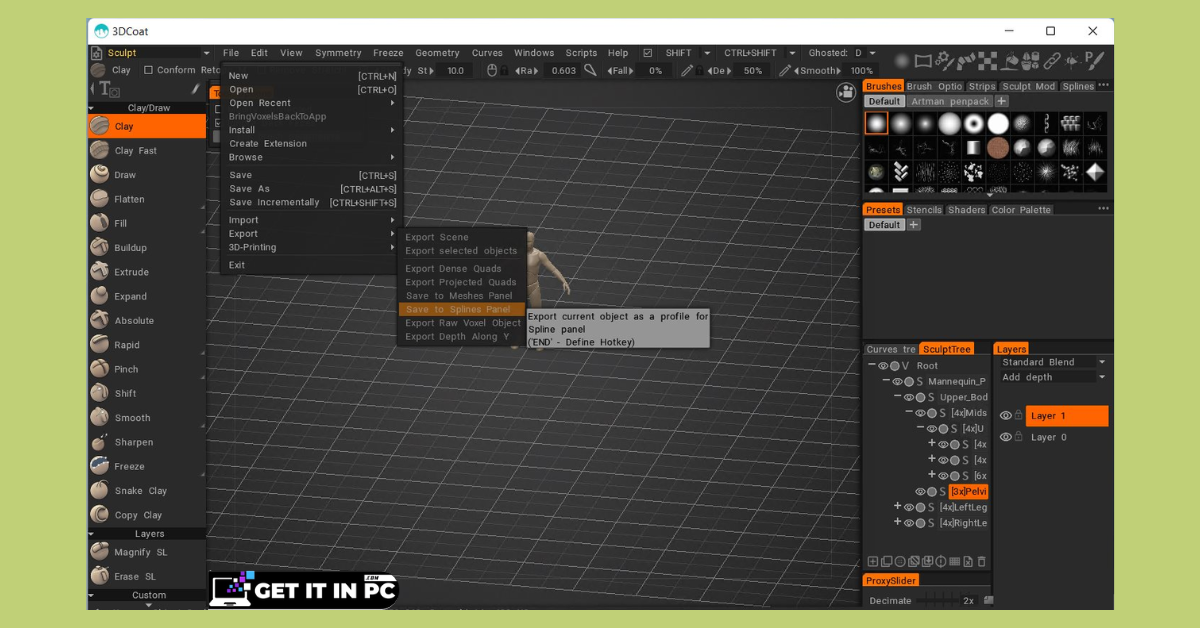
Task: Open the Standard Blend dropdown
Action: (1054, 362)
